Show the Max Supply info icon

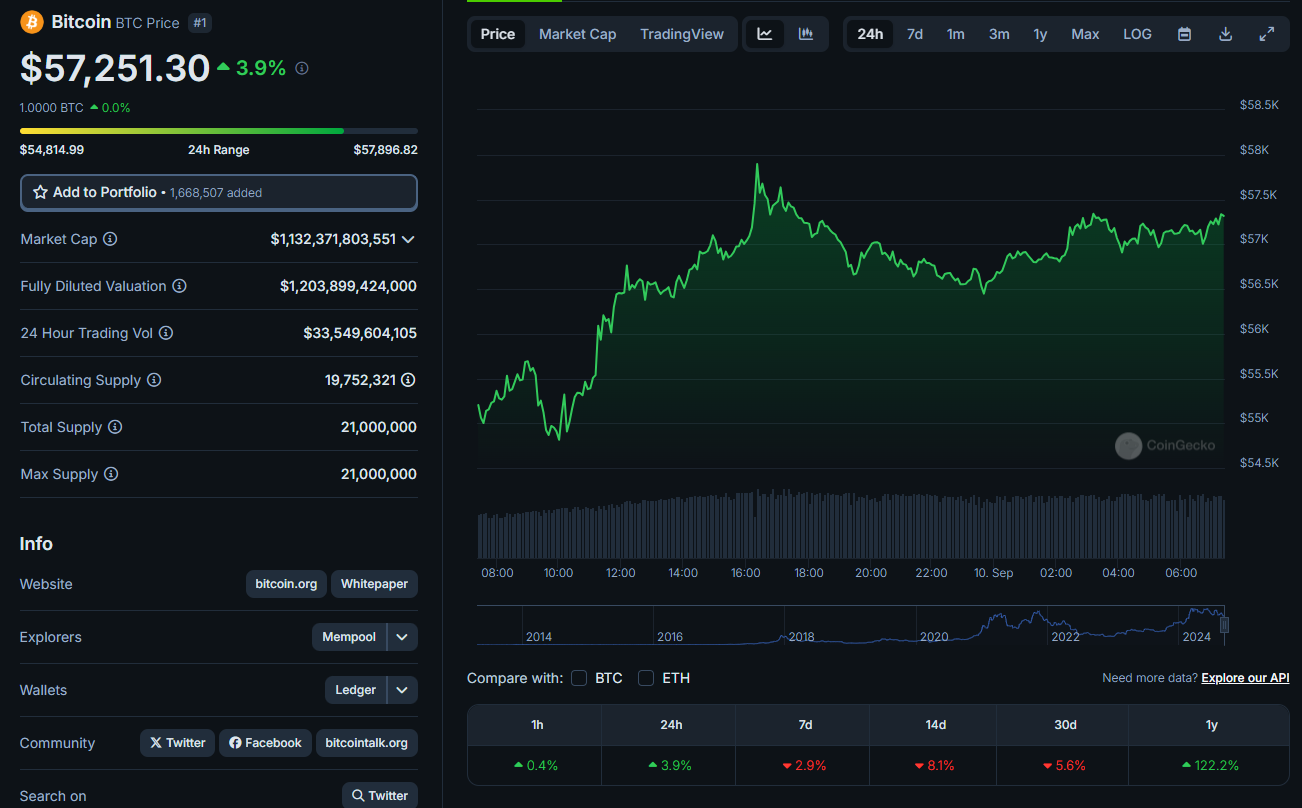point(111,474)
